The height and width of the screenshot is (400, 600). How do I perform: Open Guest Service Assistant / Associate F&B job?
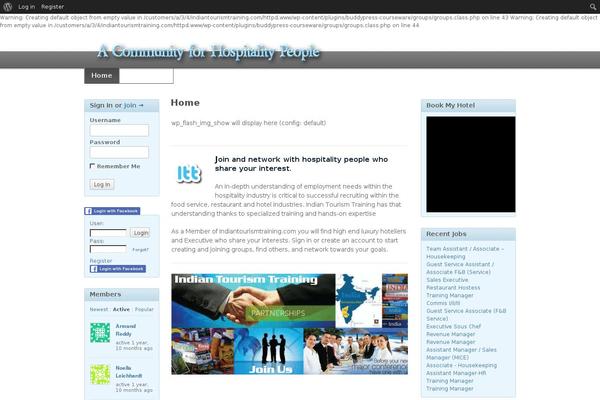coord(460,268)
